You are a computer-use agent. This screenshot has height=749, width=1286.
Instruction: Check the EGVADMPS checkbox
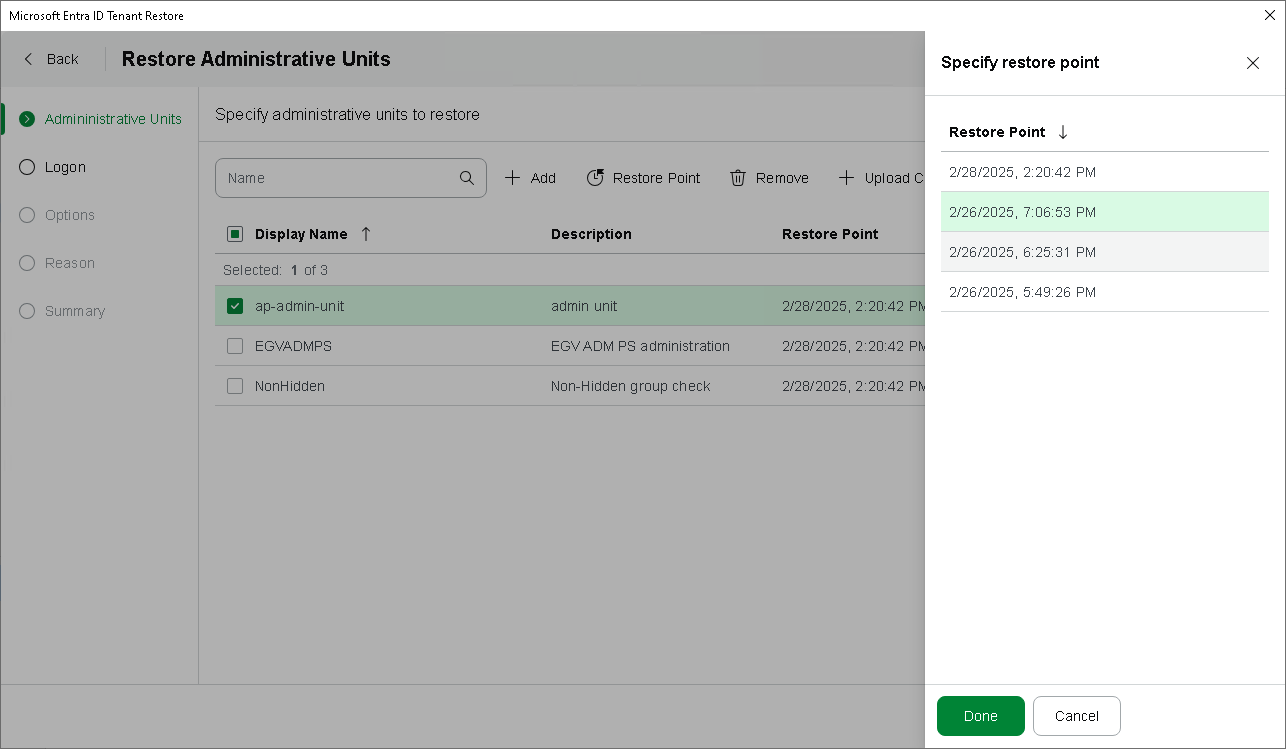[x=235, y=346]
